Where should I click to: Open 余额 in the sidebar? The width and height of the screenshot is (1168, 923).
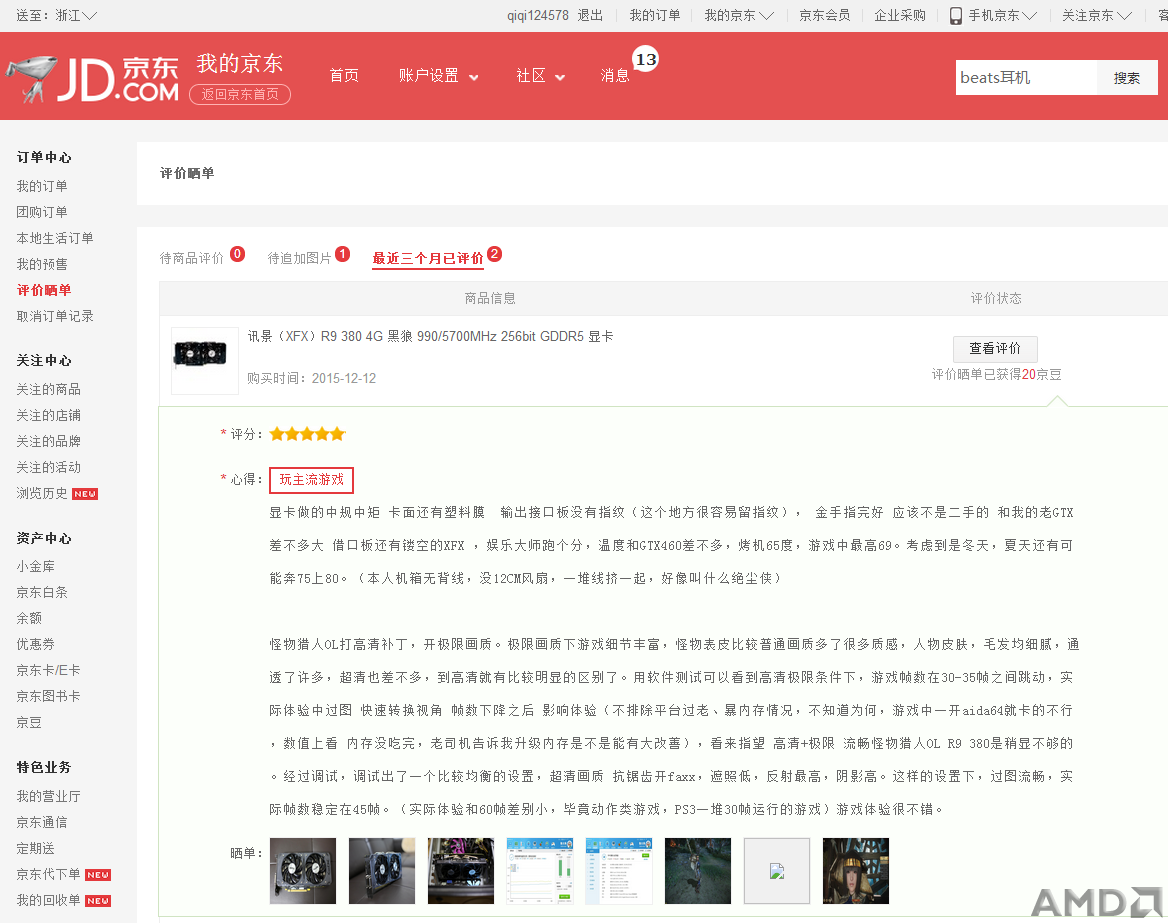(x=29, y=619)
